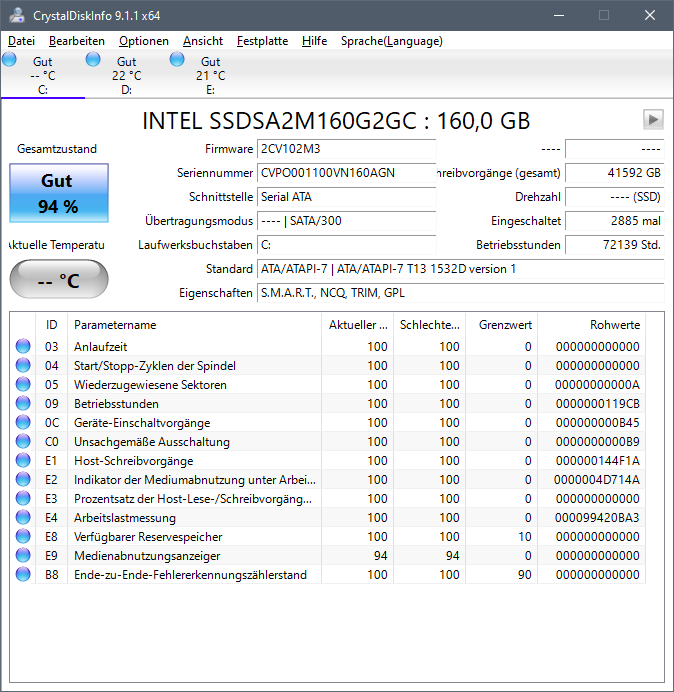Open the Ansicht menu

pyautogui.click(x=203, y=41)
